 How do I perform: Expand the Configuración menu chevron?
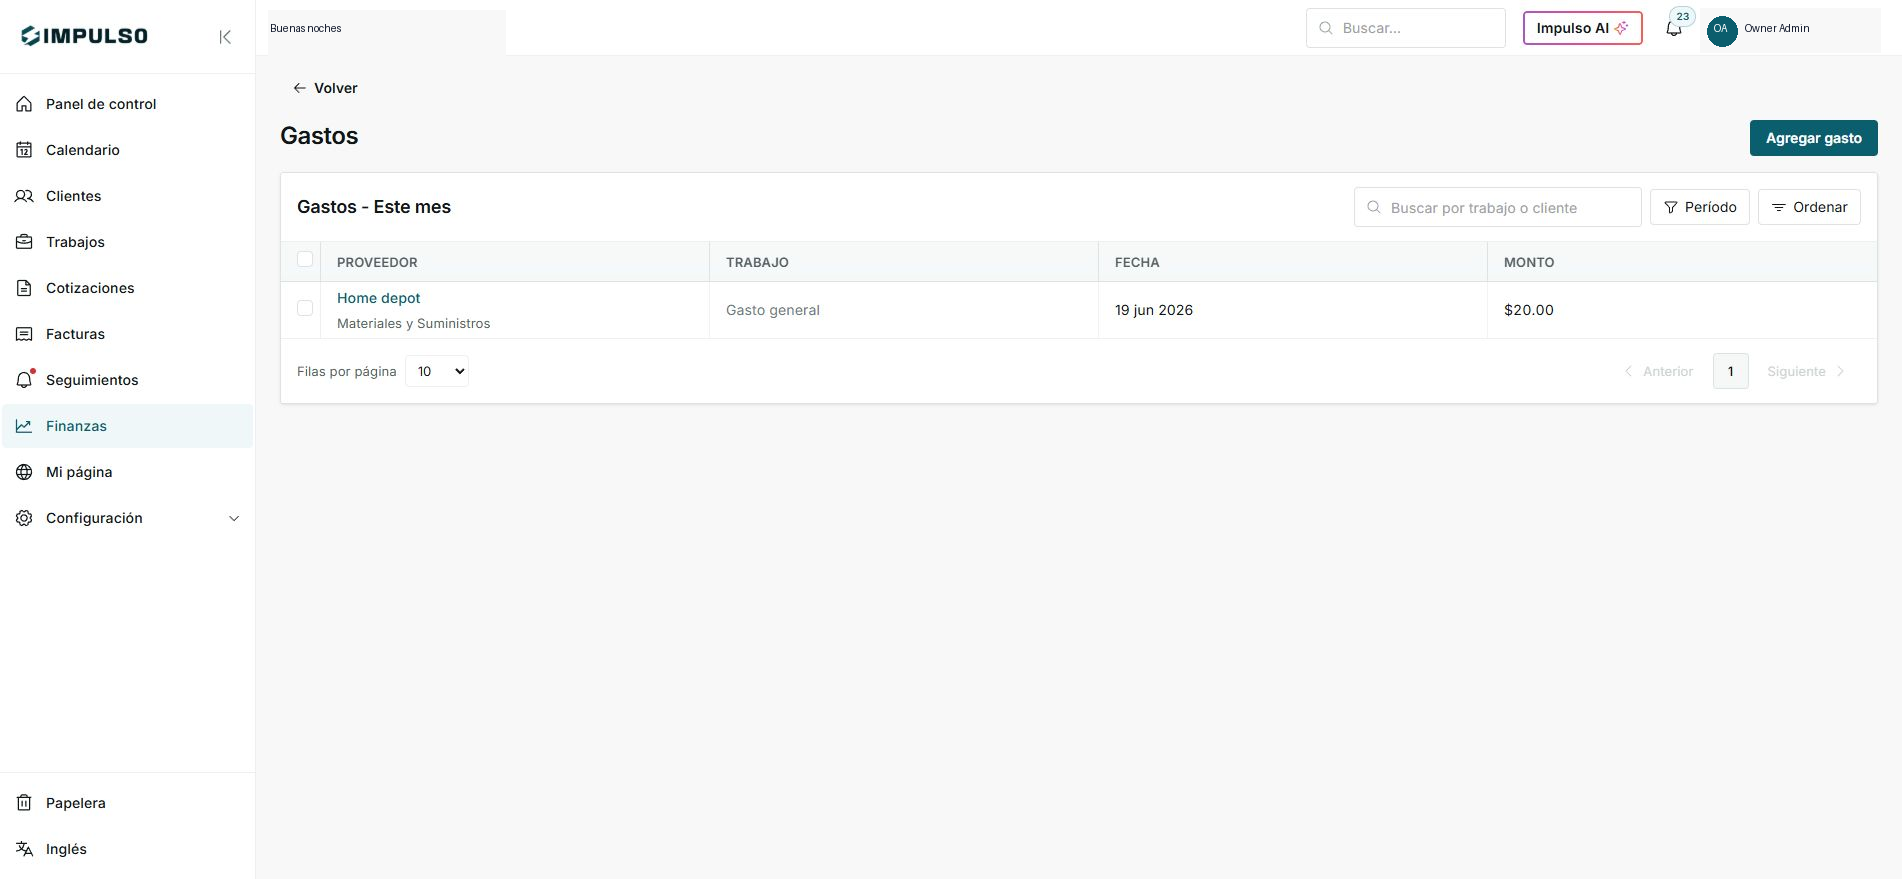tap(234, 518)
